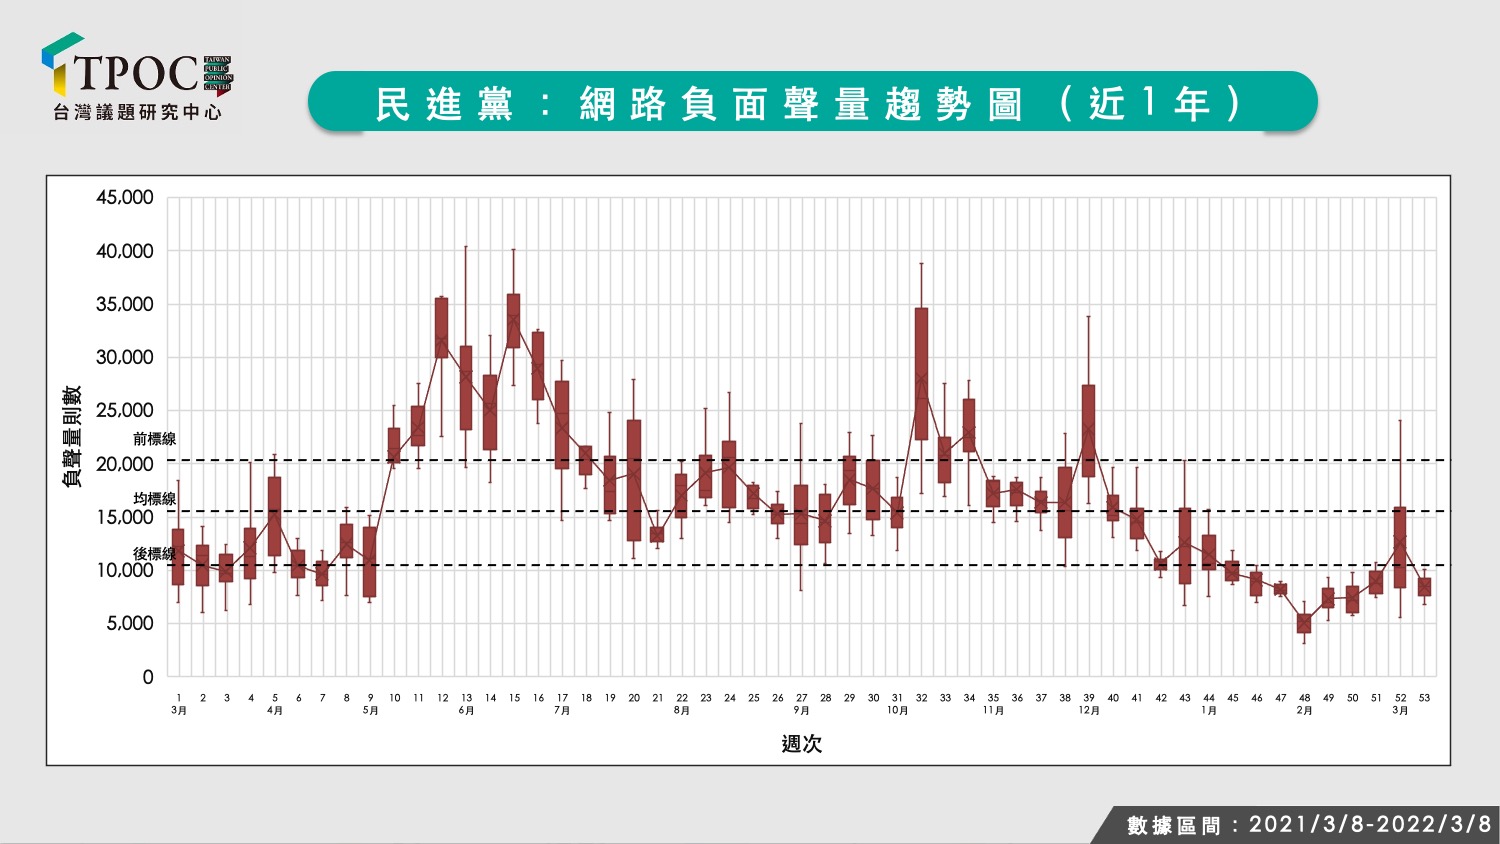Viewport: 1500px width, 844px height.
Task: Click the 週次 x-axis title
Action: coord(801,744)
